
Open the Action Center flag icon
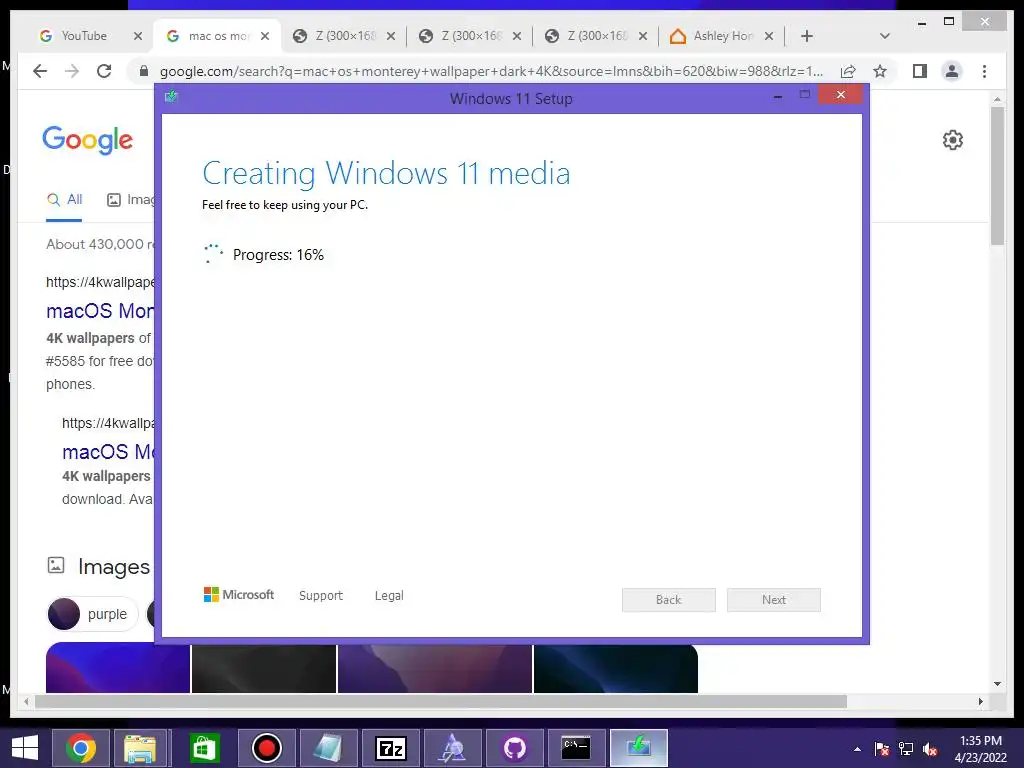point(882,749)
